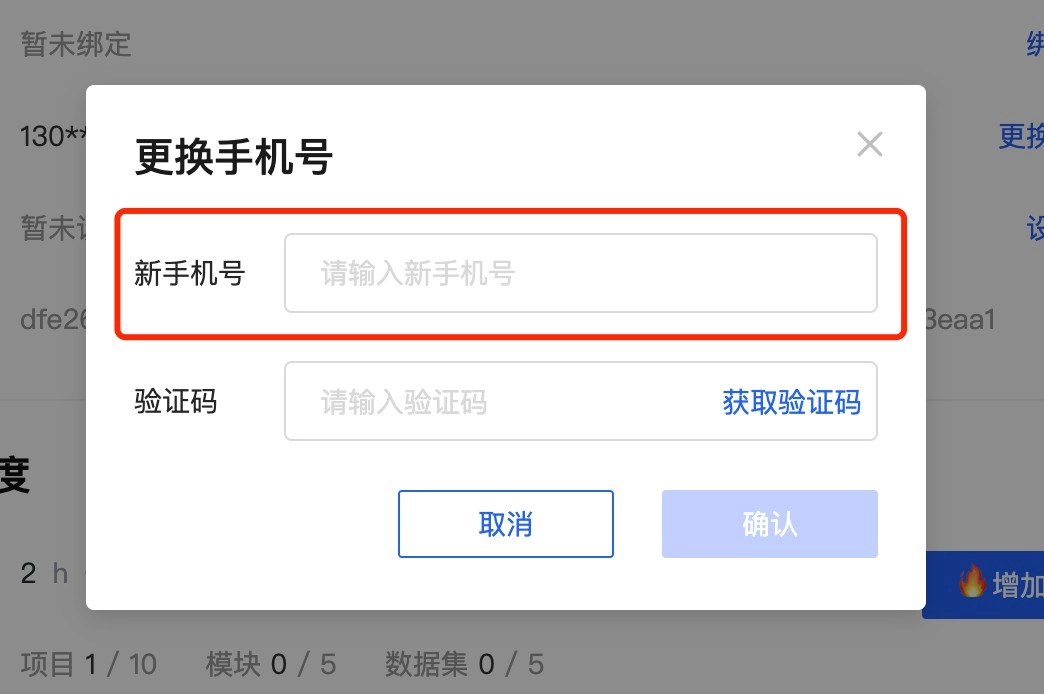The height and width of the screenshot is (694, 1044).
Task: Close the 更换手机号 dialog via the X icon
Action: click(x=869, y=144)
